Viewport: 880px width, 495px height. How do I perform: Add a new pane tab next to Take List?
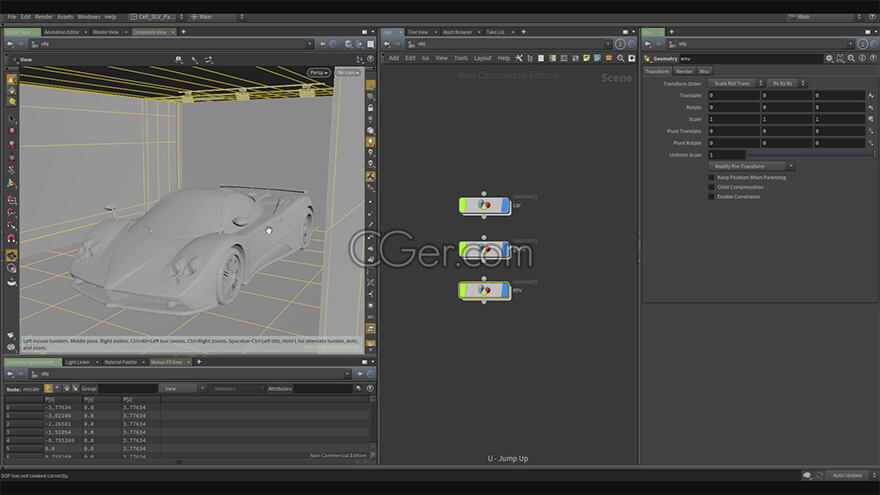point(524,32)
